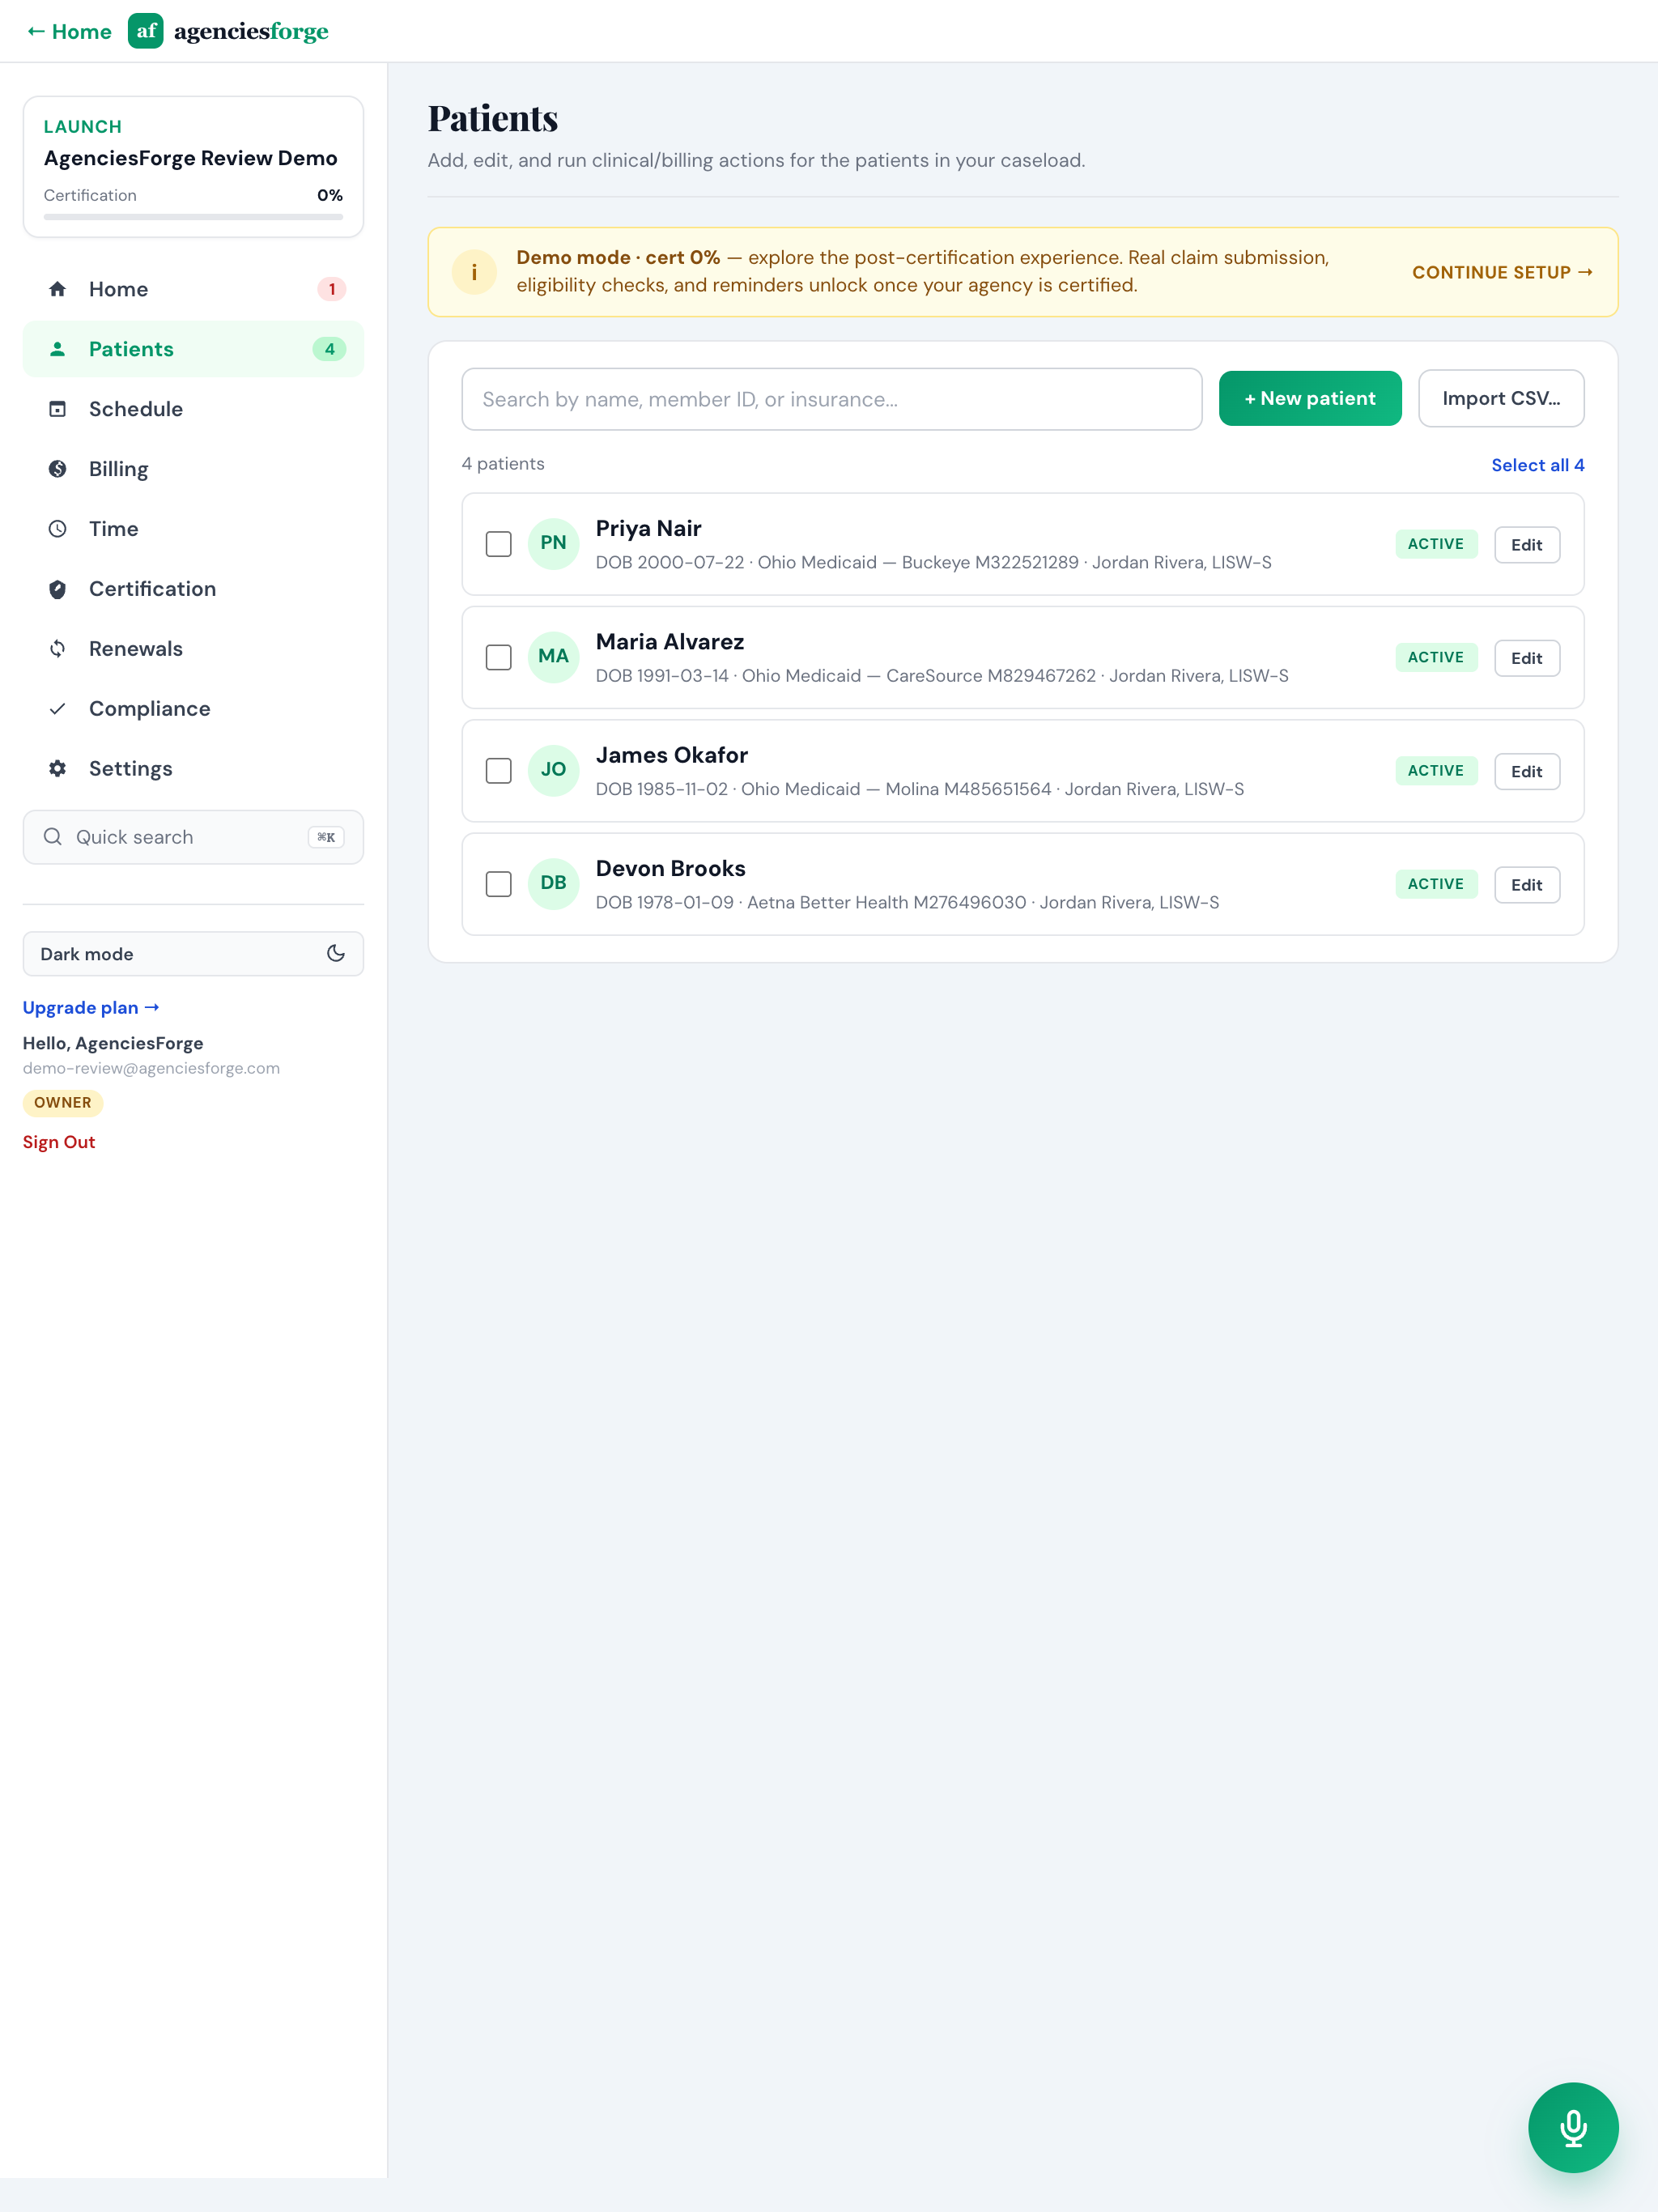Click the Schedule calendar icon
This screenshot has width=1658, height=2212.
[58, 409]
